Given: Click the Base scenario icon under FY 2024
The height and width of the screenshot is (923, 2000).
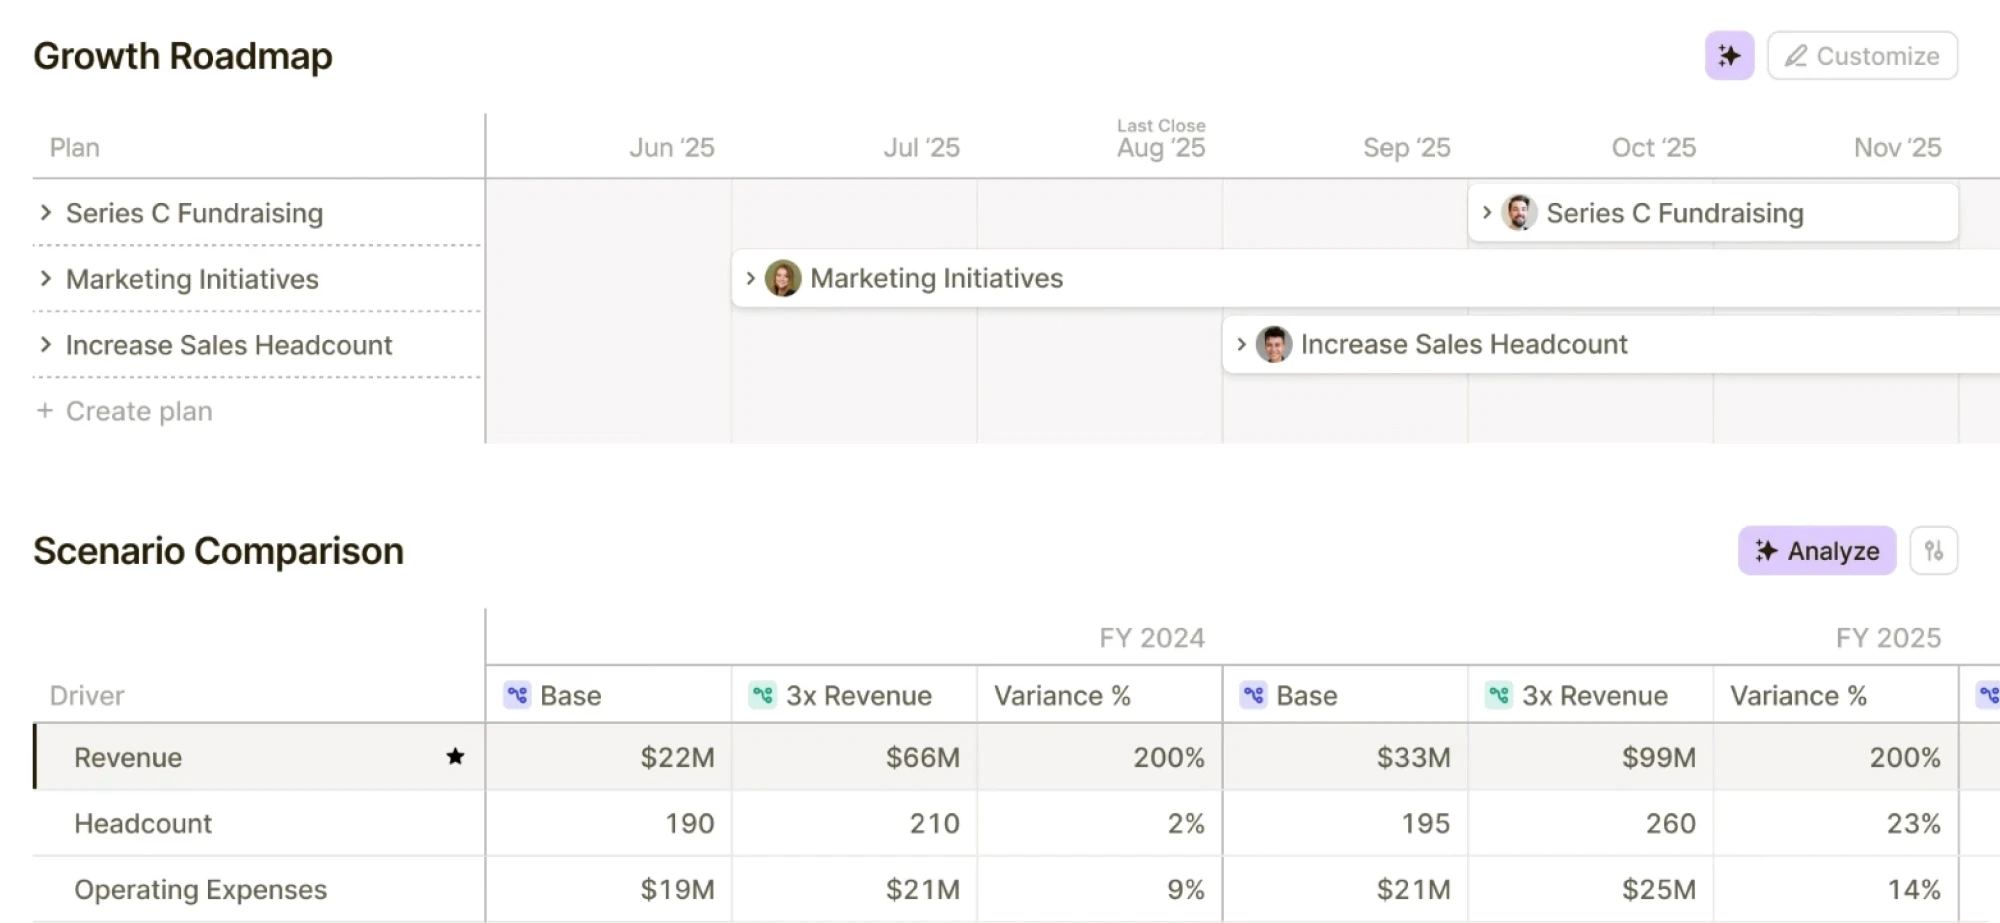Looking at the screenshot, I should coord(517,695).
